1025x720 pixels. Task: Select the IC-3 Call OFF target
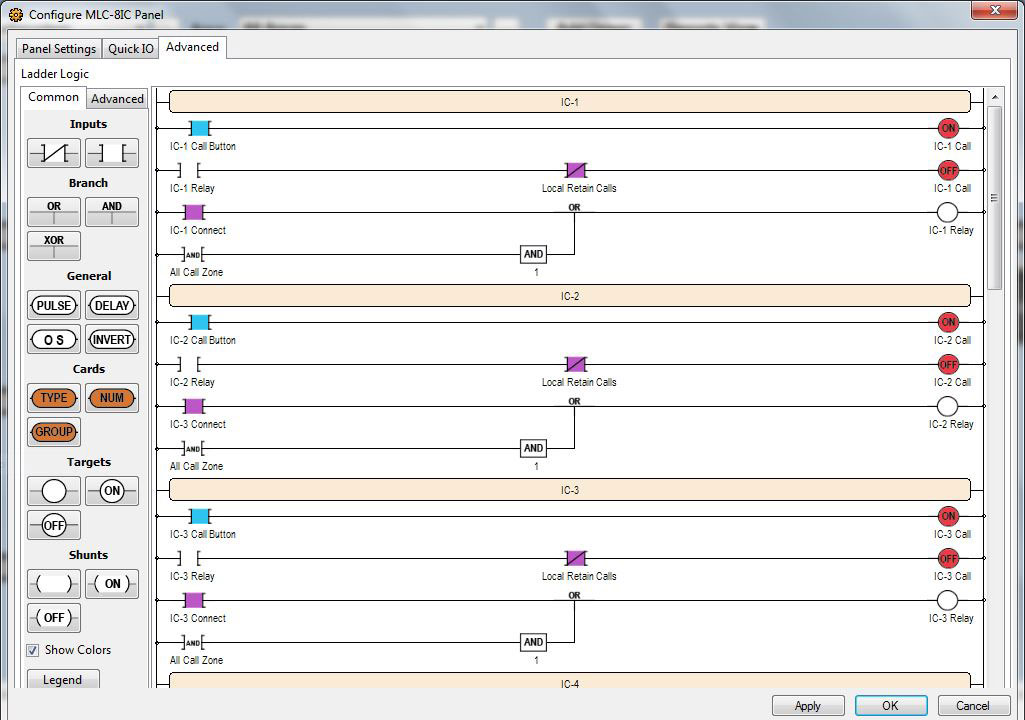[x=948, y=558]
